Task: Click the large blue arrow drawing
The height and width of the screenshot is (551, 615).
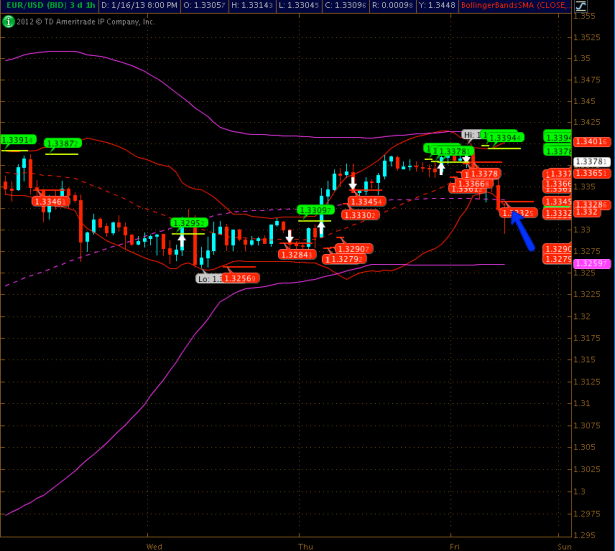Action: click(x=520, y=231)
